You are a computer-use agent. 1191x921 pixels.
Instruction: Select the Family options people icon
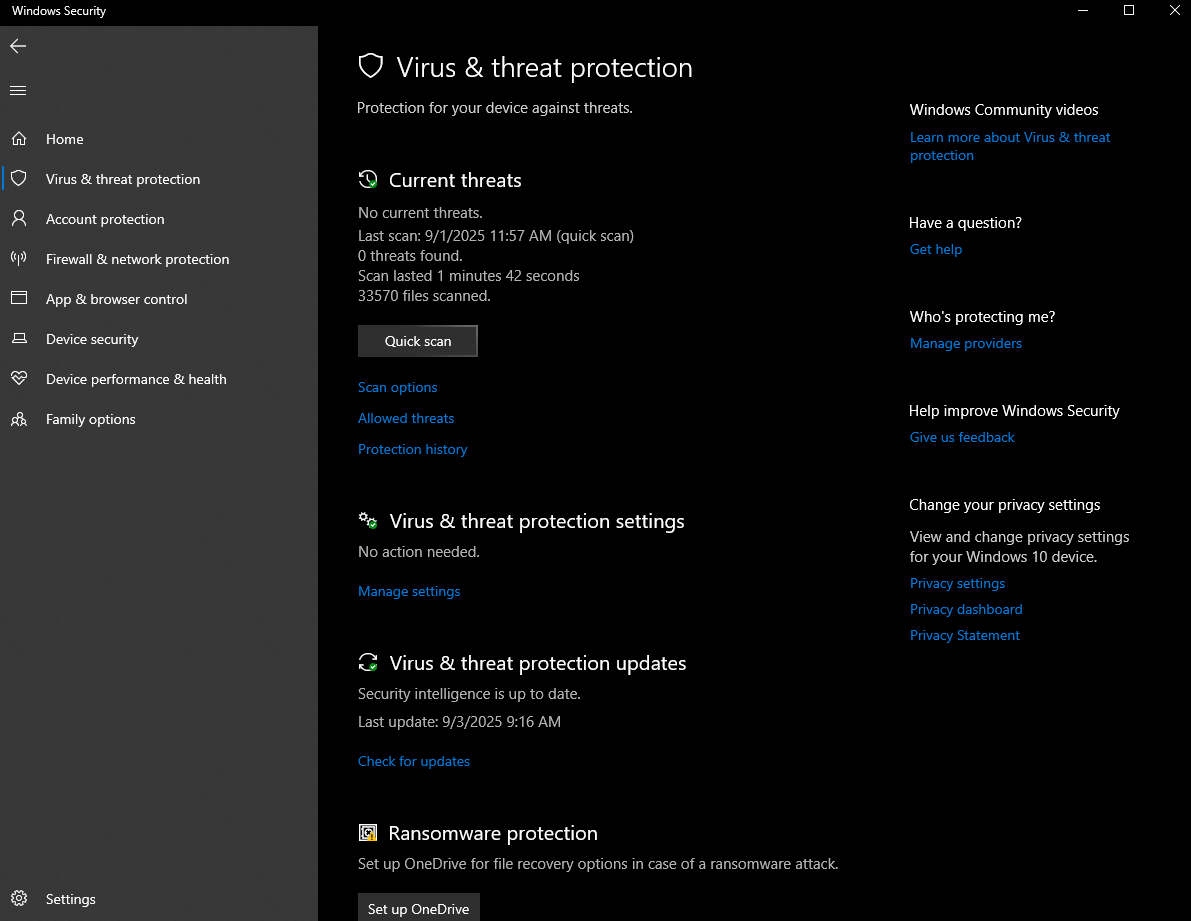[x=19, y=419]
